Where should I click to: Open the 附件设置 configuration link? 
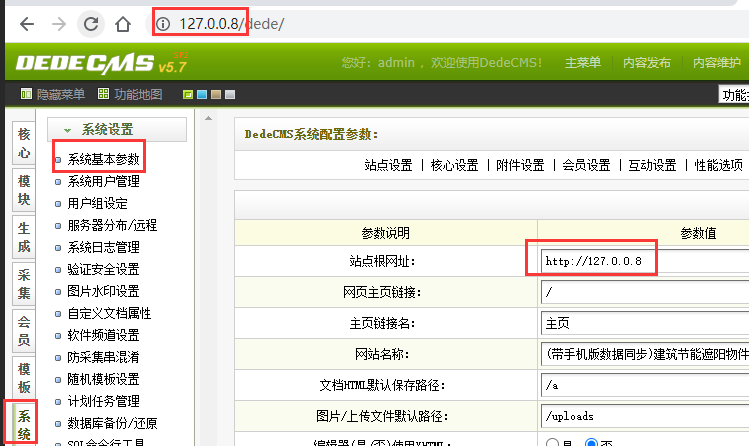click(520, 166)
